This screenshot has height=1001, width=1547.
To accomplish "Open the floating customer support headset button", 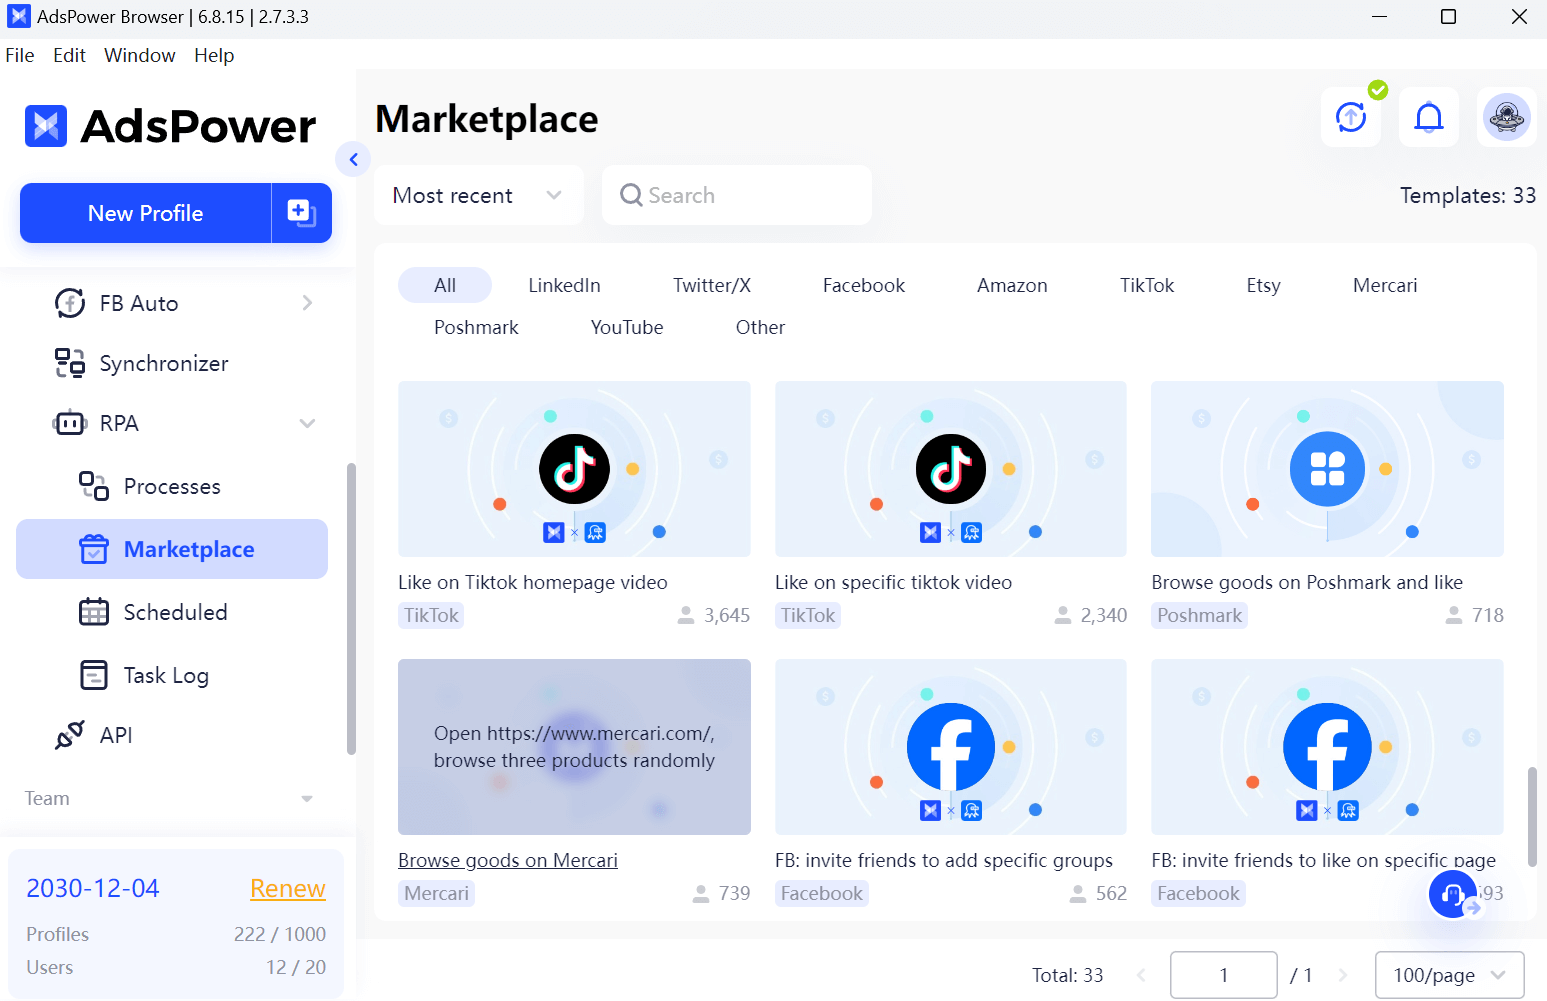I will tap(1453, 894).
